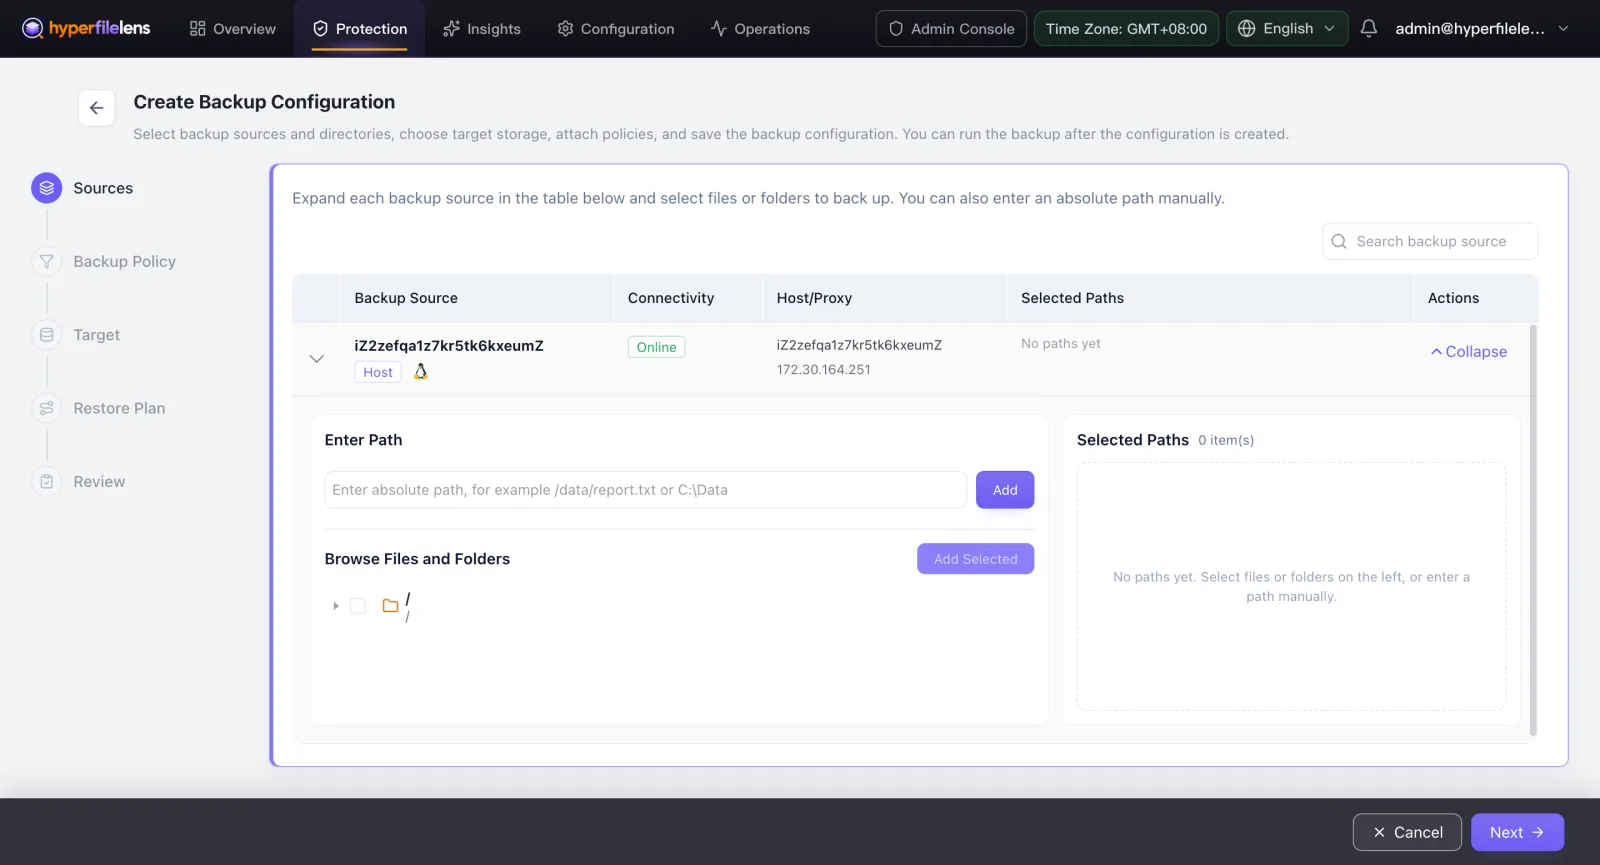1600x865 pixels.
Task: Collapse the iZ2zefqa1z7kr5tk6kxeumZ row chevron
Action: click(317, 358)
